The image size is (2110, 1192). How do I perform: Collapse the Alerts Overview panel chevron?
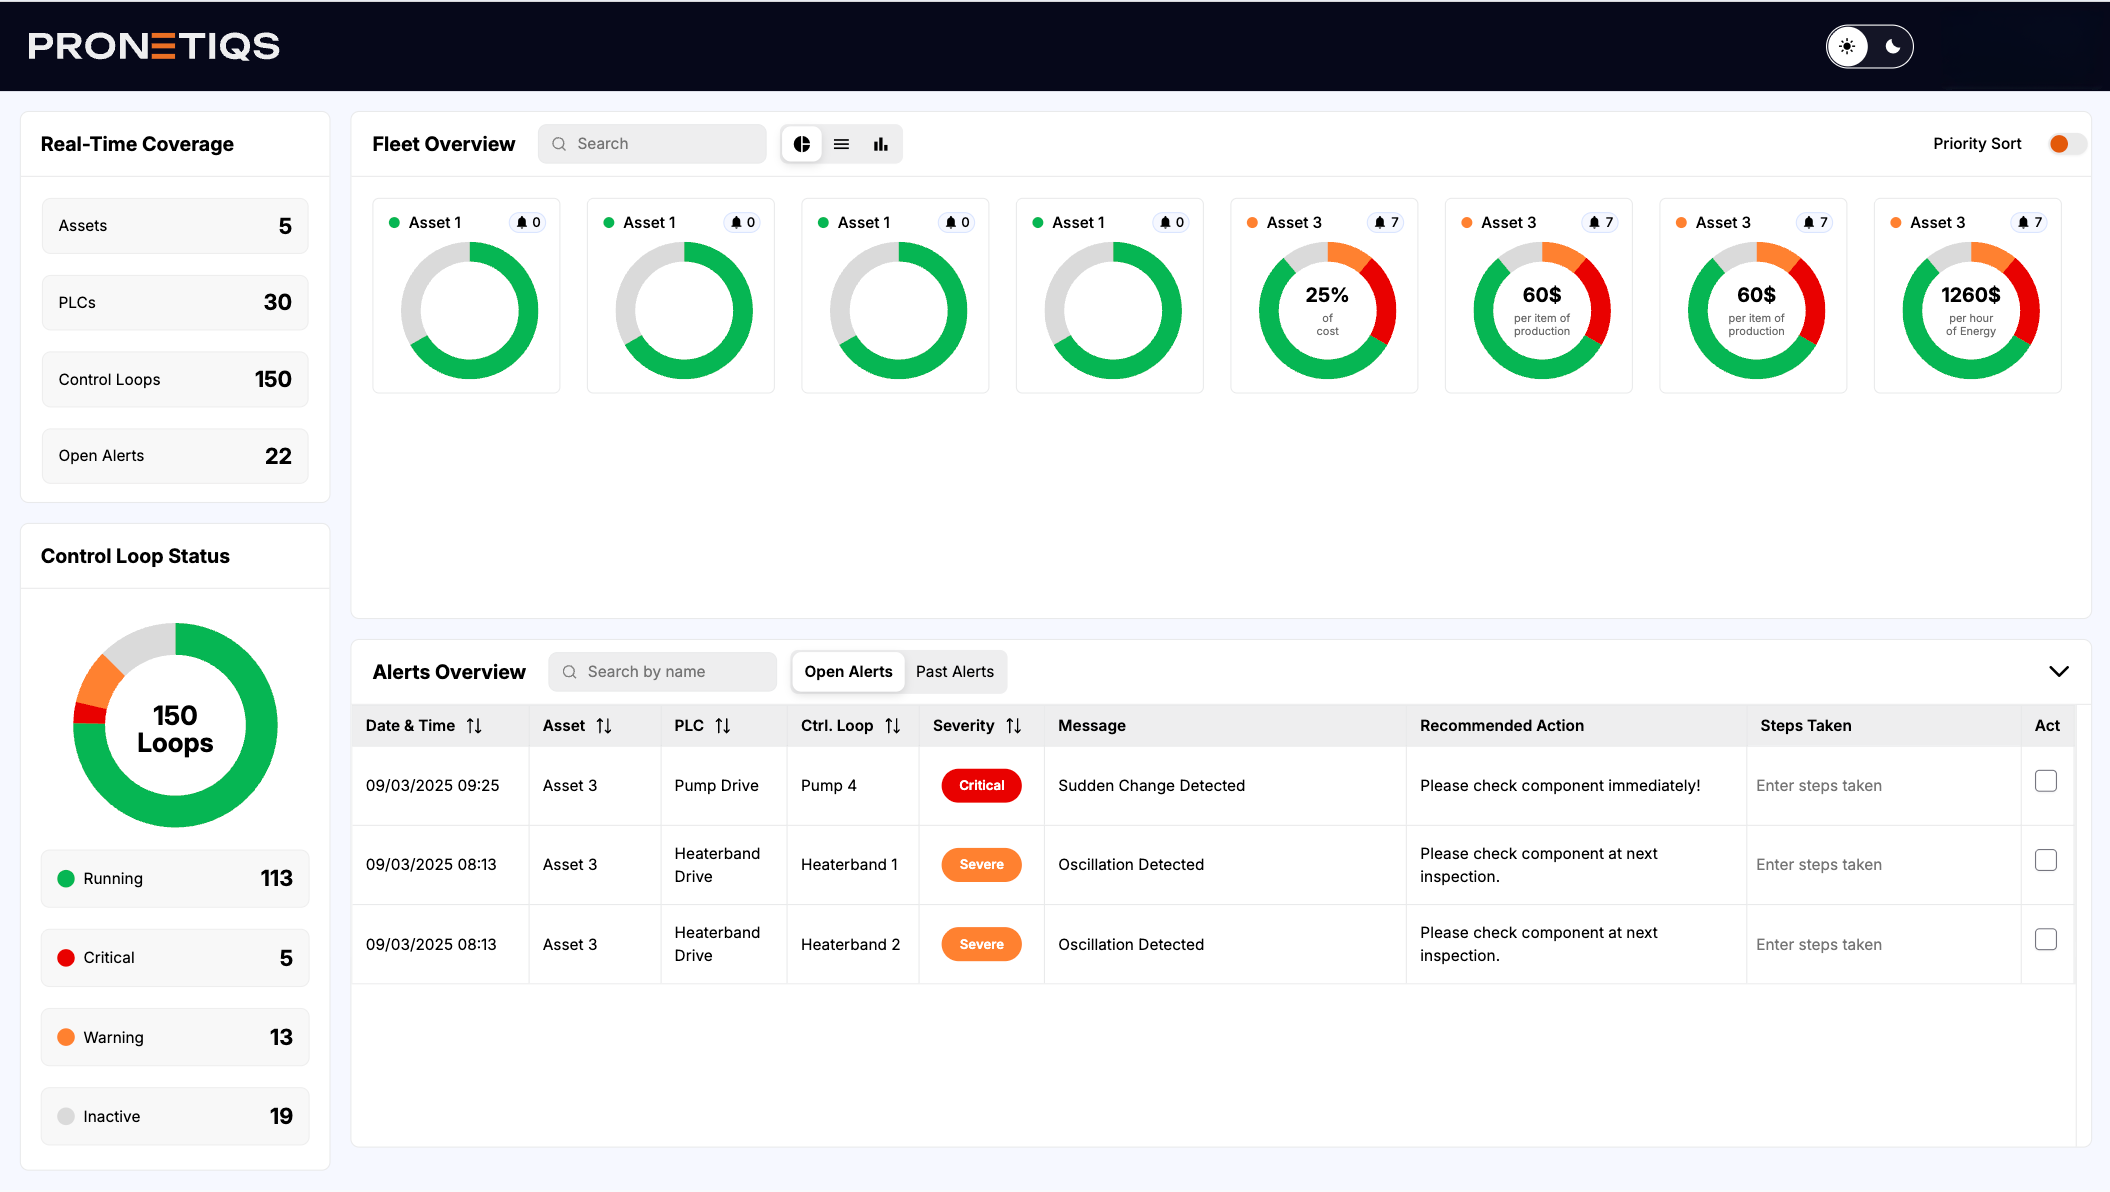[2058, 671]
